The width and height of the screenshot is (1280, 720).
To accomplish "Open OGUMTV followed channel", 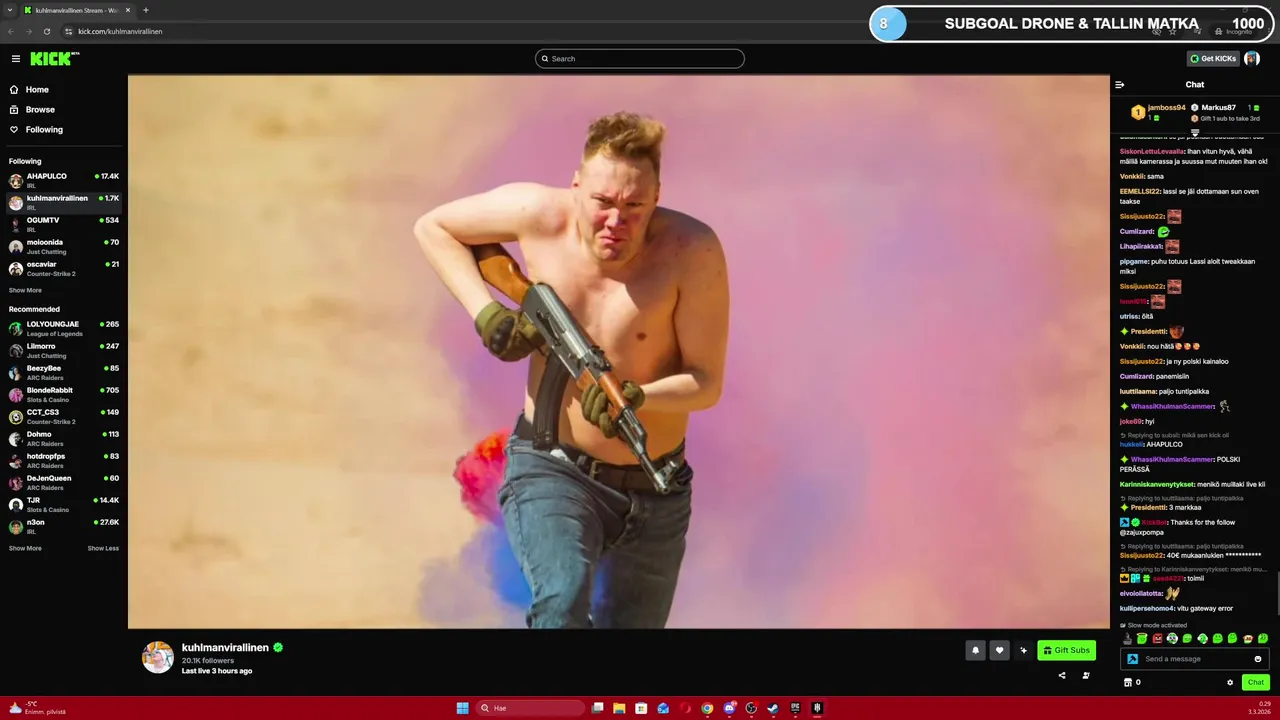I will pos(64,224).
